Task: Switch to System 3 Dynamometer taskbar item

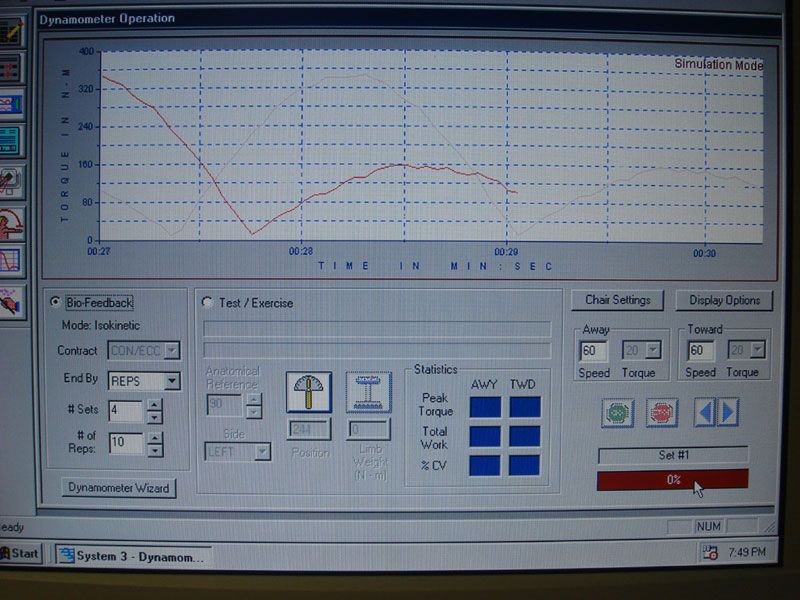Action: point(133,555)
